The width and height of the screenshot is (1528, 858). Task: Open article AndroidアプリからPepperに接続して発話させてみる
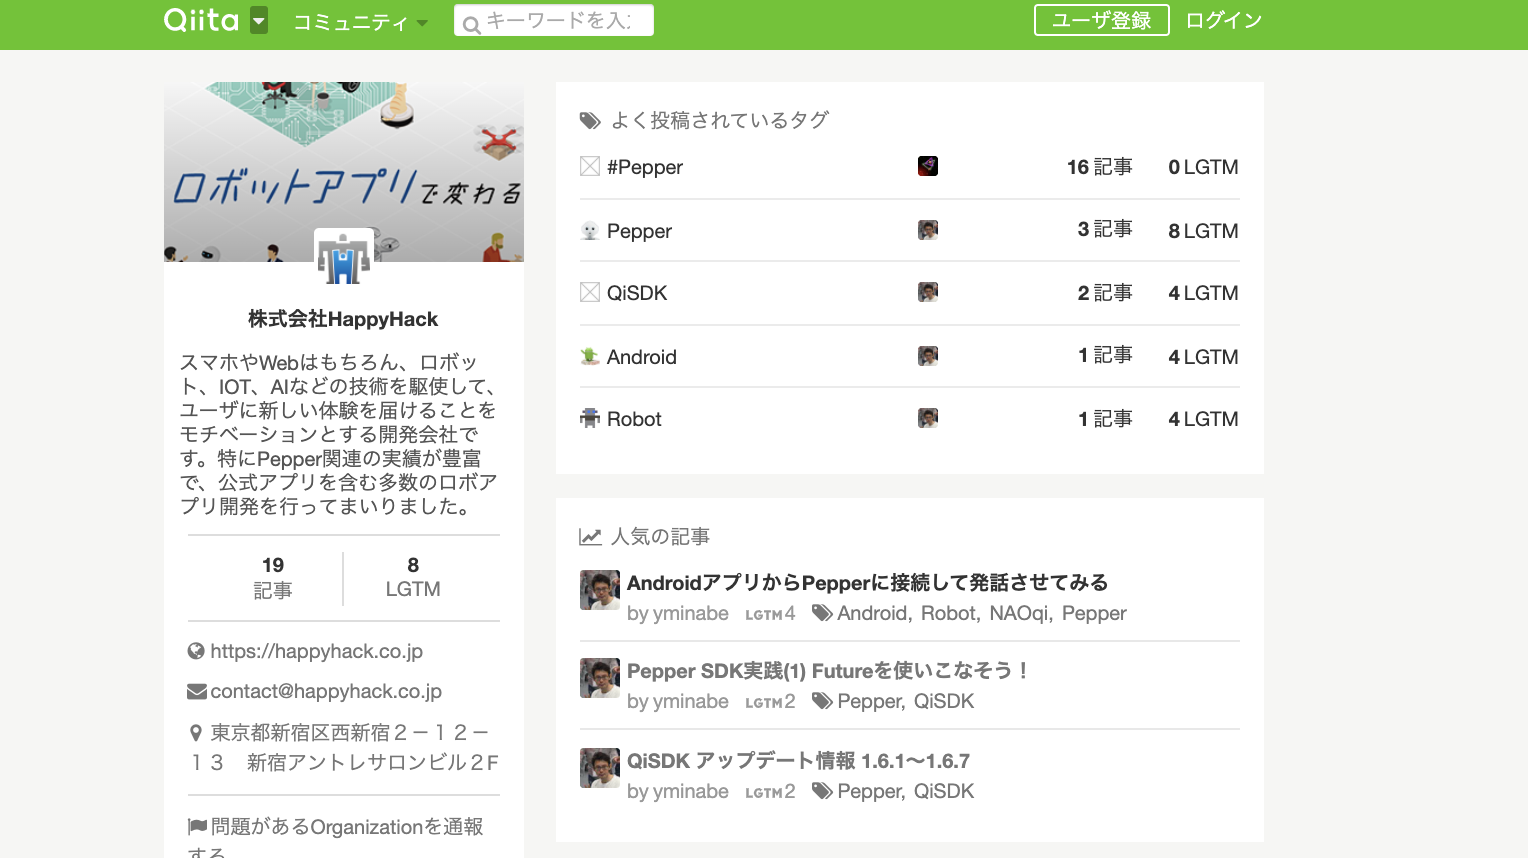tap(867, 582)
